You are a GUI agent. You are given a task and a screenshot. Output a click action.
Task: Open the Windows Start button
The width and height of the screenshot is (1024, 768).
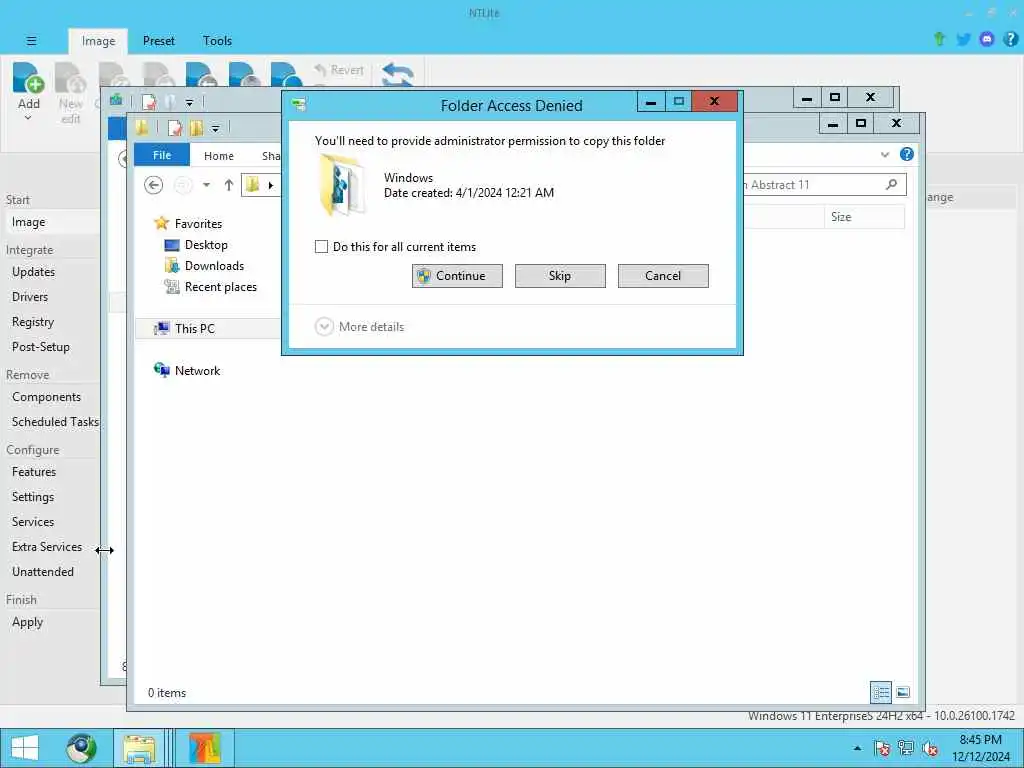coord(24,748)
